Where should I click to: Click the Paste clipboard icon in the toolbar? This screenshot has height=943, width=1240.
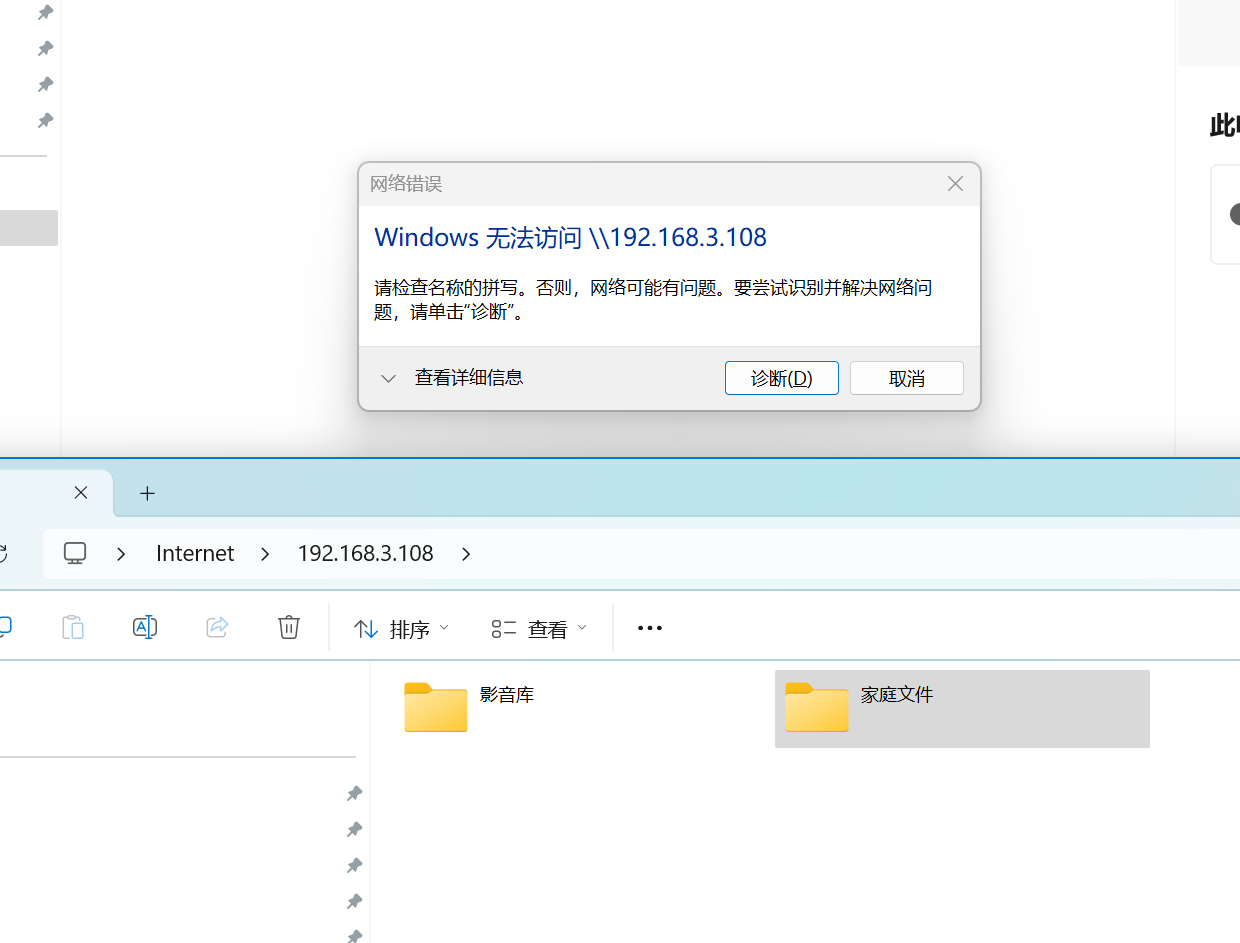pyautogui.click(x=73, y=627)
